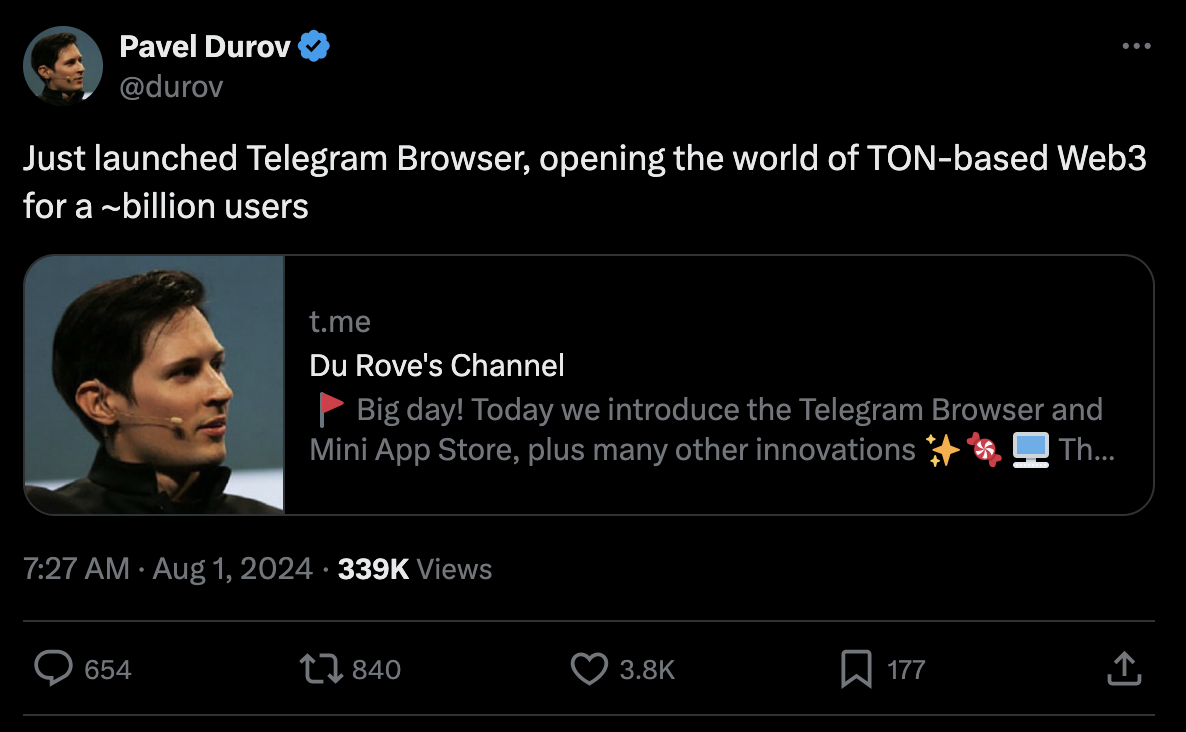Screen dimensions: 1186x732
Task: Click the 840 reposts count
Action: [x=377, y=669]
